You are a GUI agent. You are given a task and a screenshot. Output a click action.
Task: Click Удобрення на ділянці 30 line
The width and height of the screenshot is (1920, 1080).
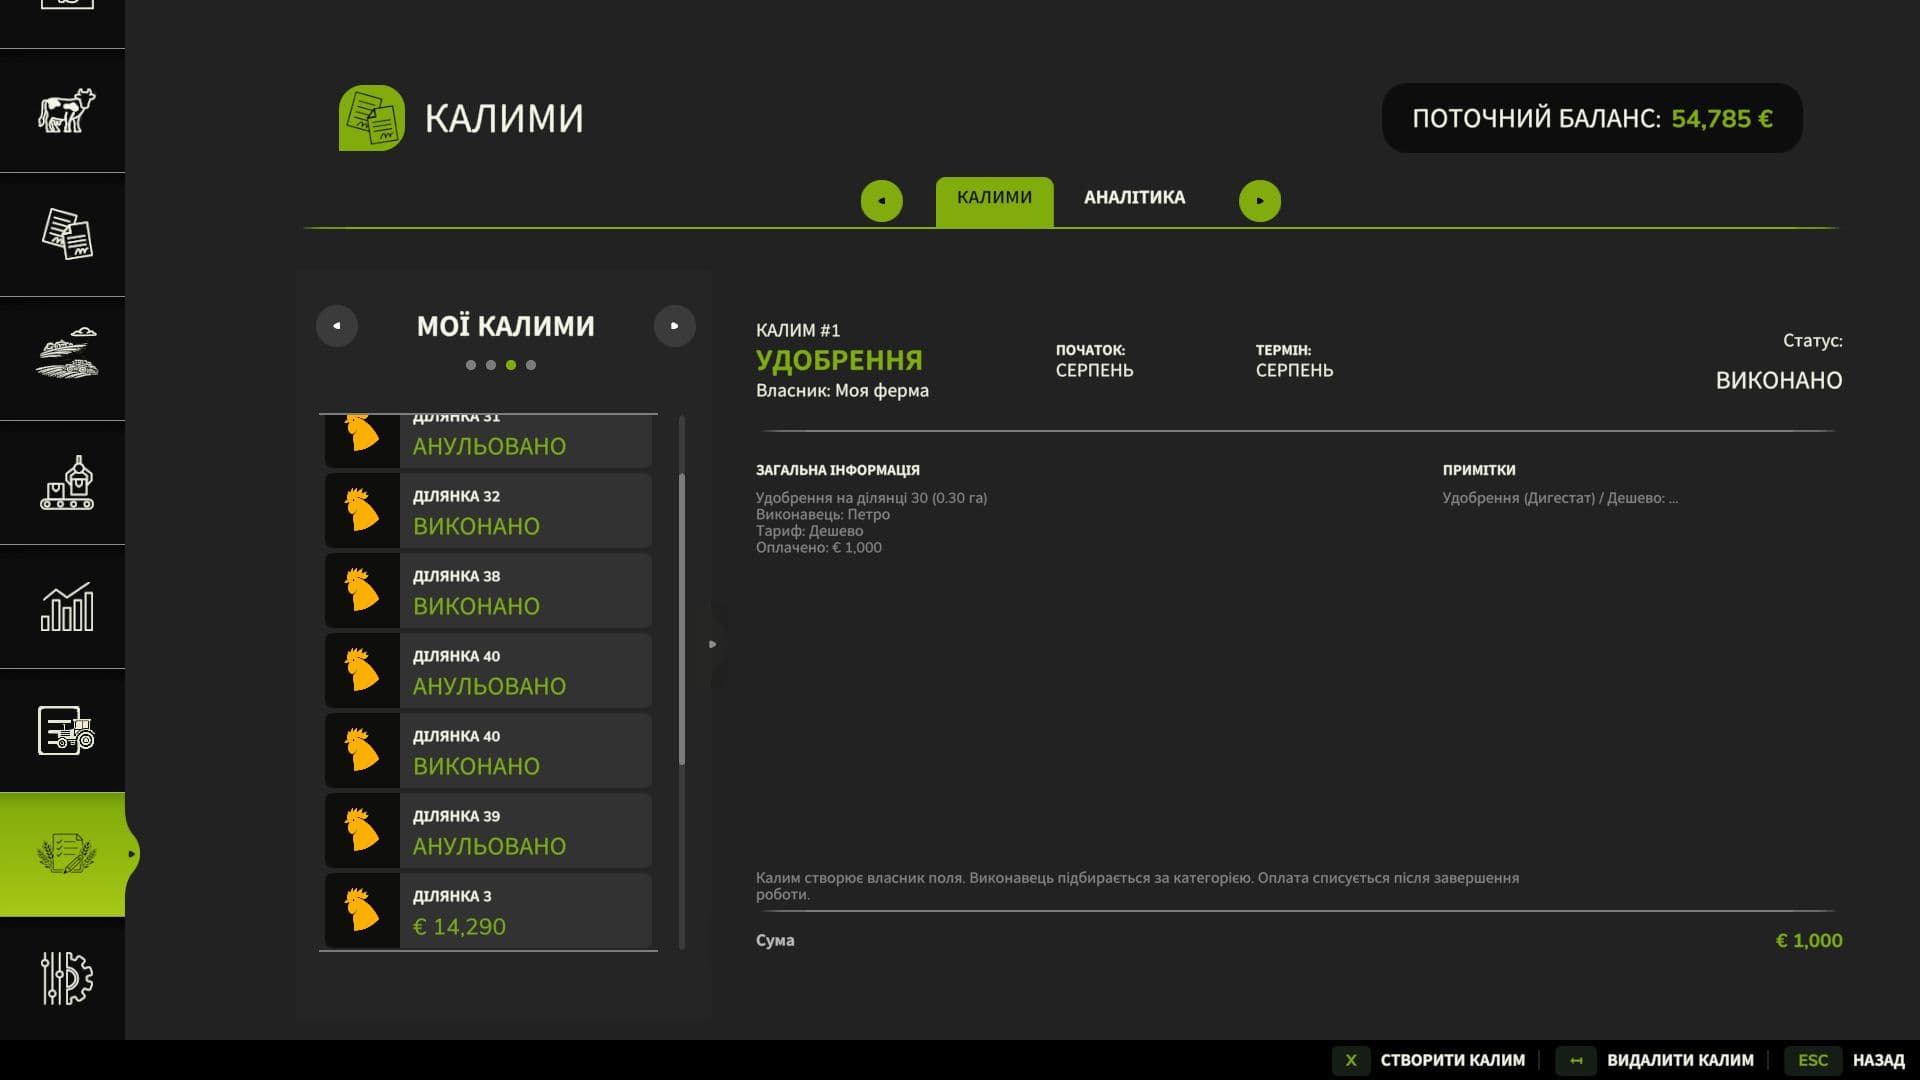click(871, 498)
